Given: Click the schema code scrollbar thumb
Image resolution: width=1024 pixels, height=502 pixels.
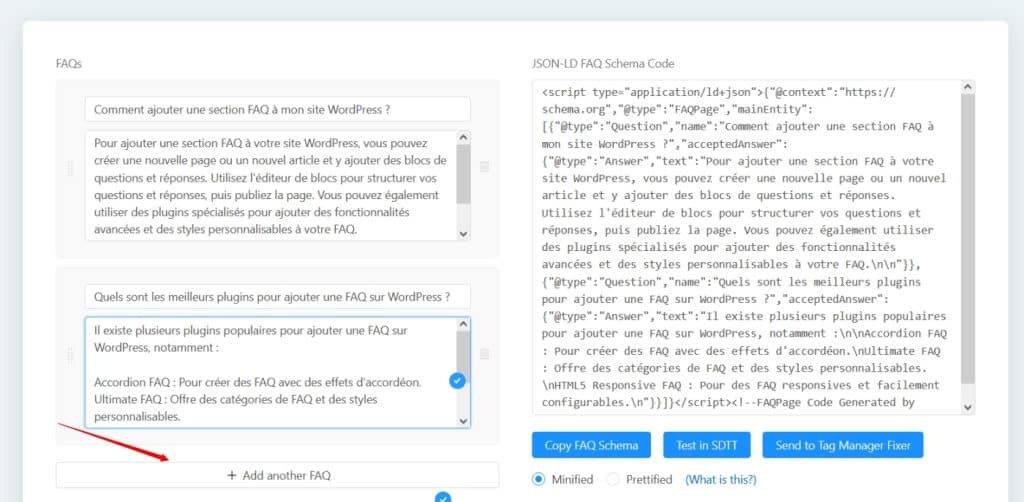Looking at the screenshot, I should pyautogui.click(x=968, y=238).
